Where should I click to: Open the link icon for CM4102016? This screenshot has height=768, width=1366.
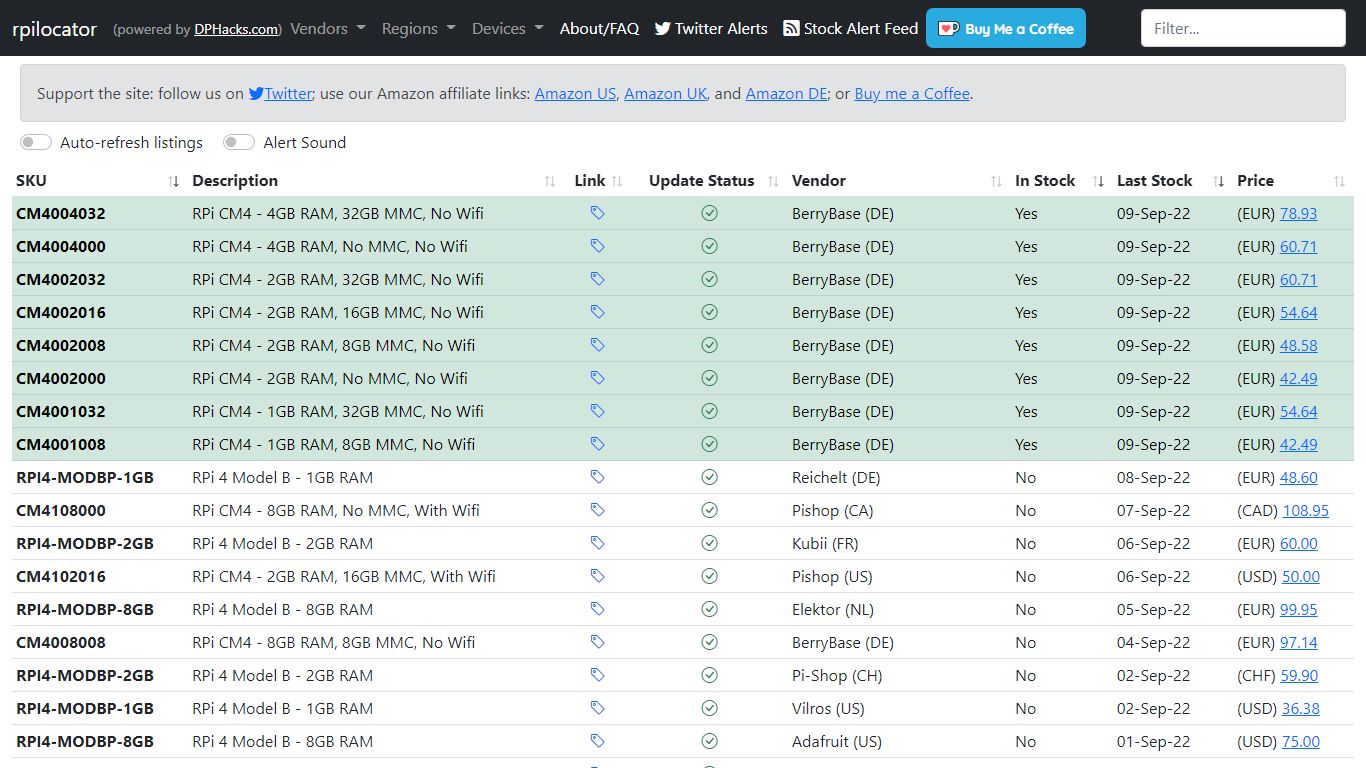(597, 576)
